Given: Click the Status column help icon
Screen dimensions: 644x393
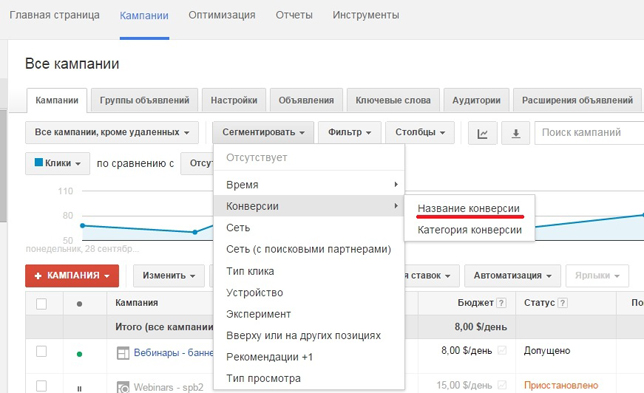Looking at the screenshot, I should (563, 303).
